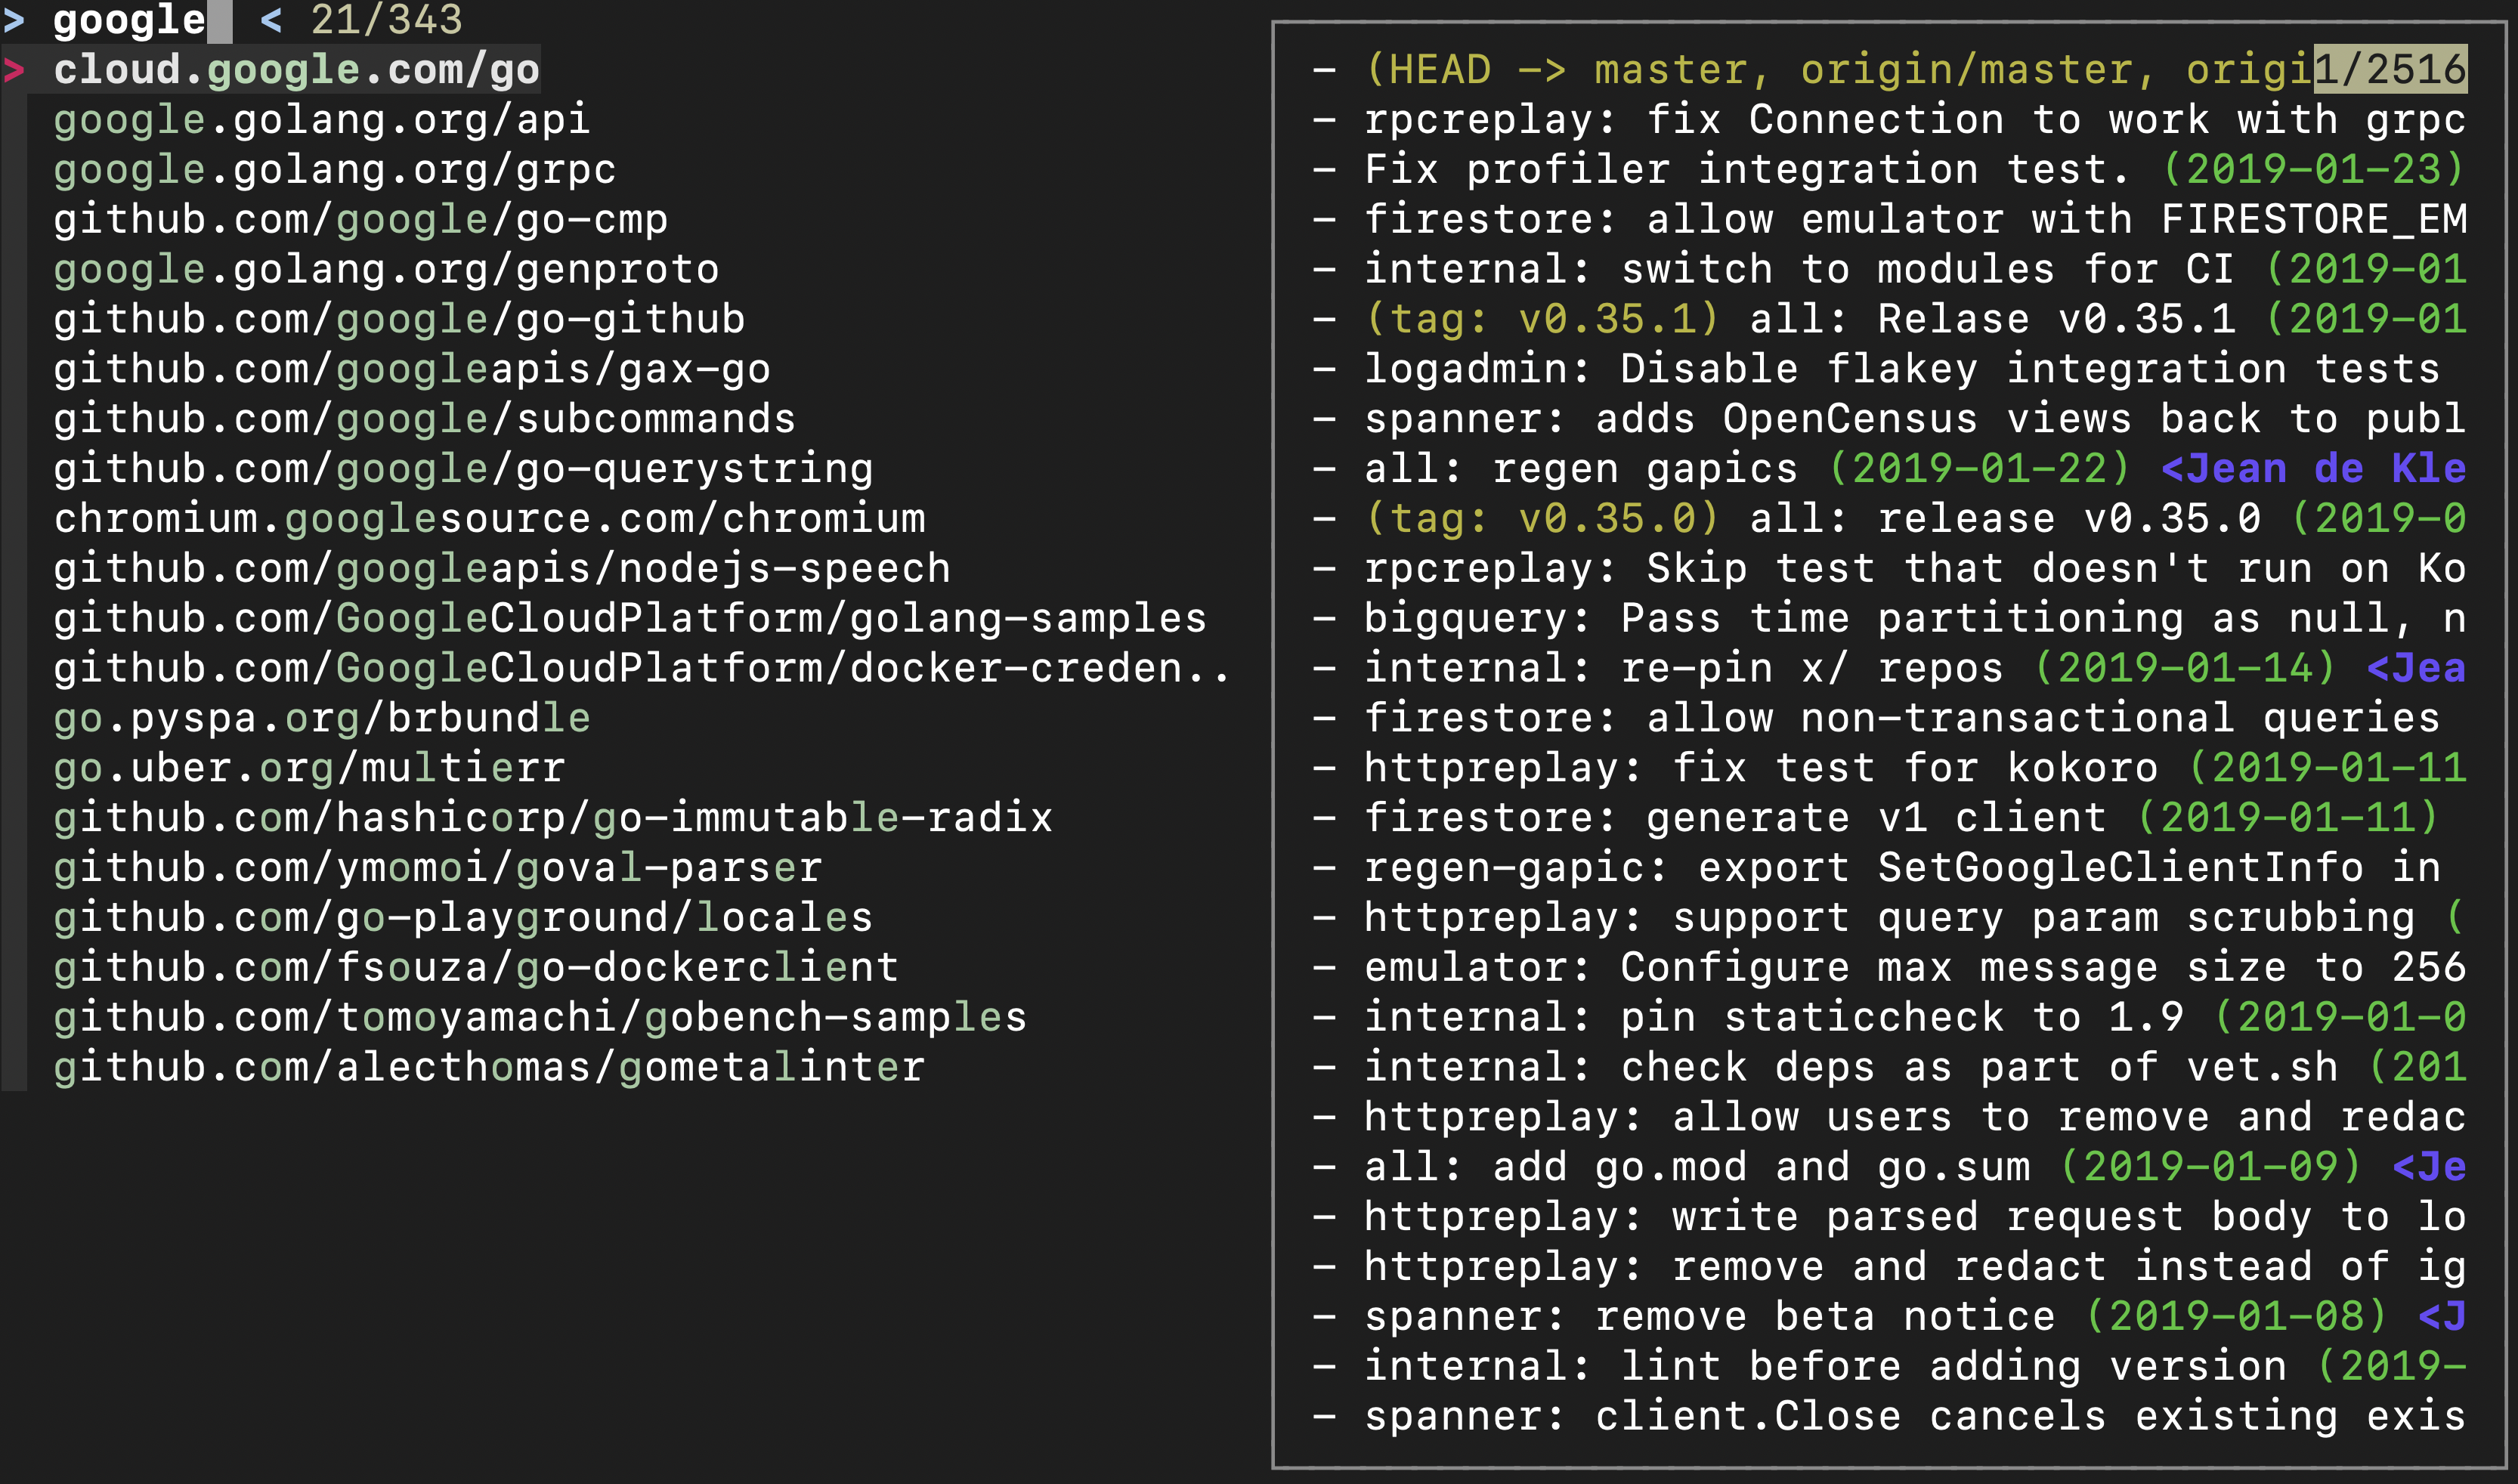Select google.golang.org/api entry
The height and width of the screenshot is (1484, 2518).
pos(321,120)
